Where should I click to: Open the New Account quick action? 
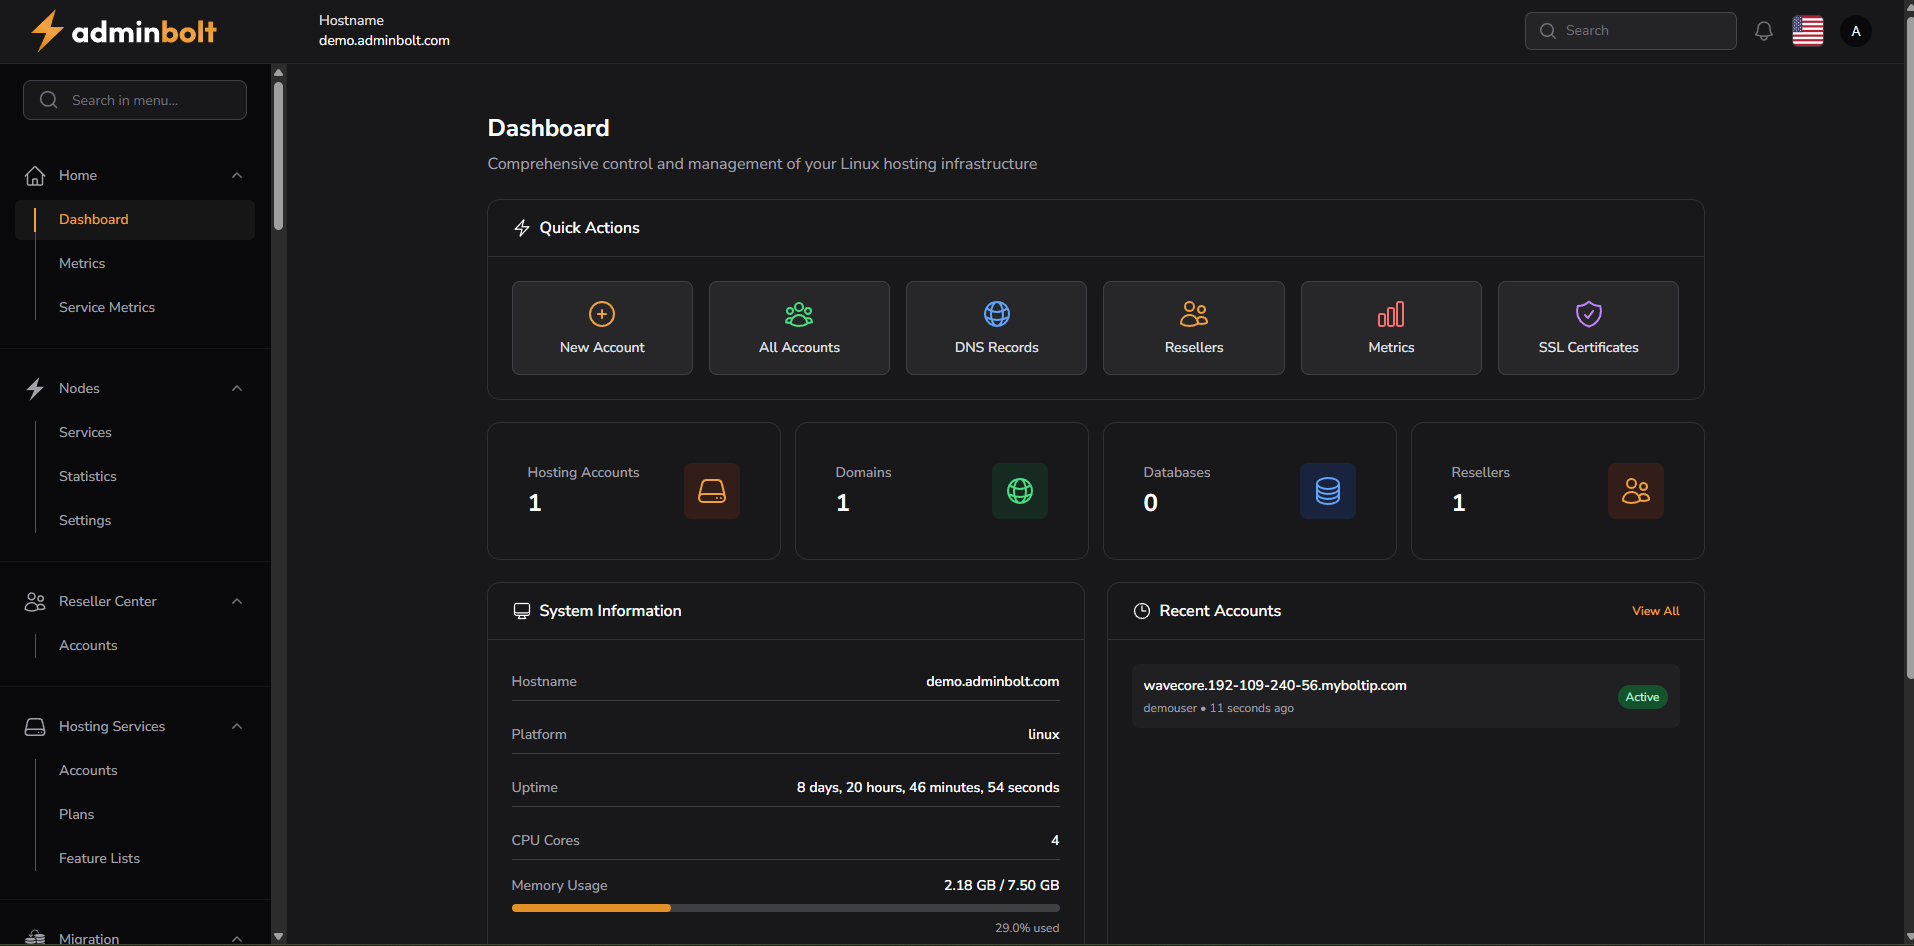(601, 327)
